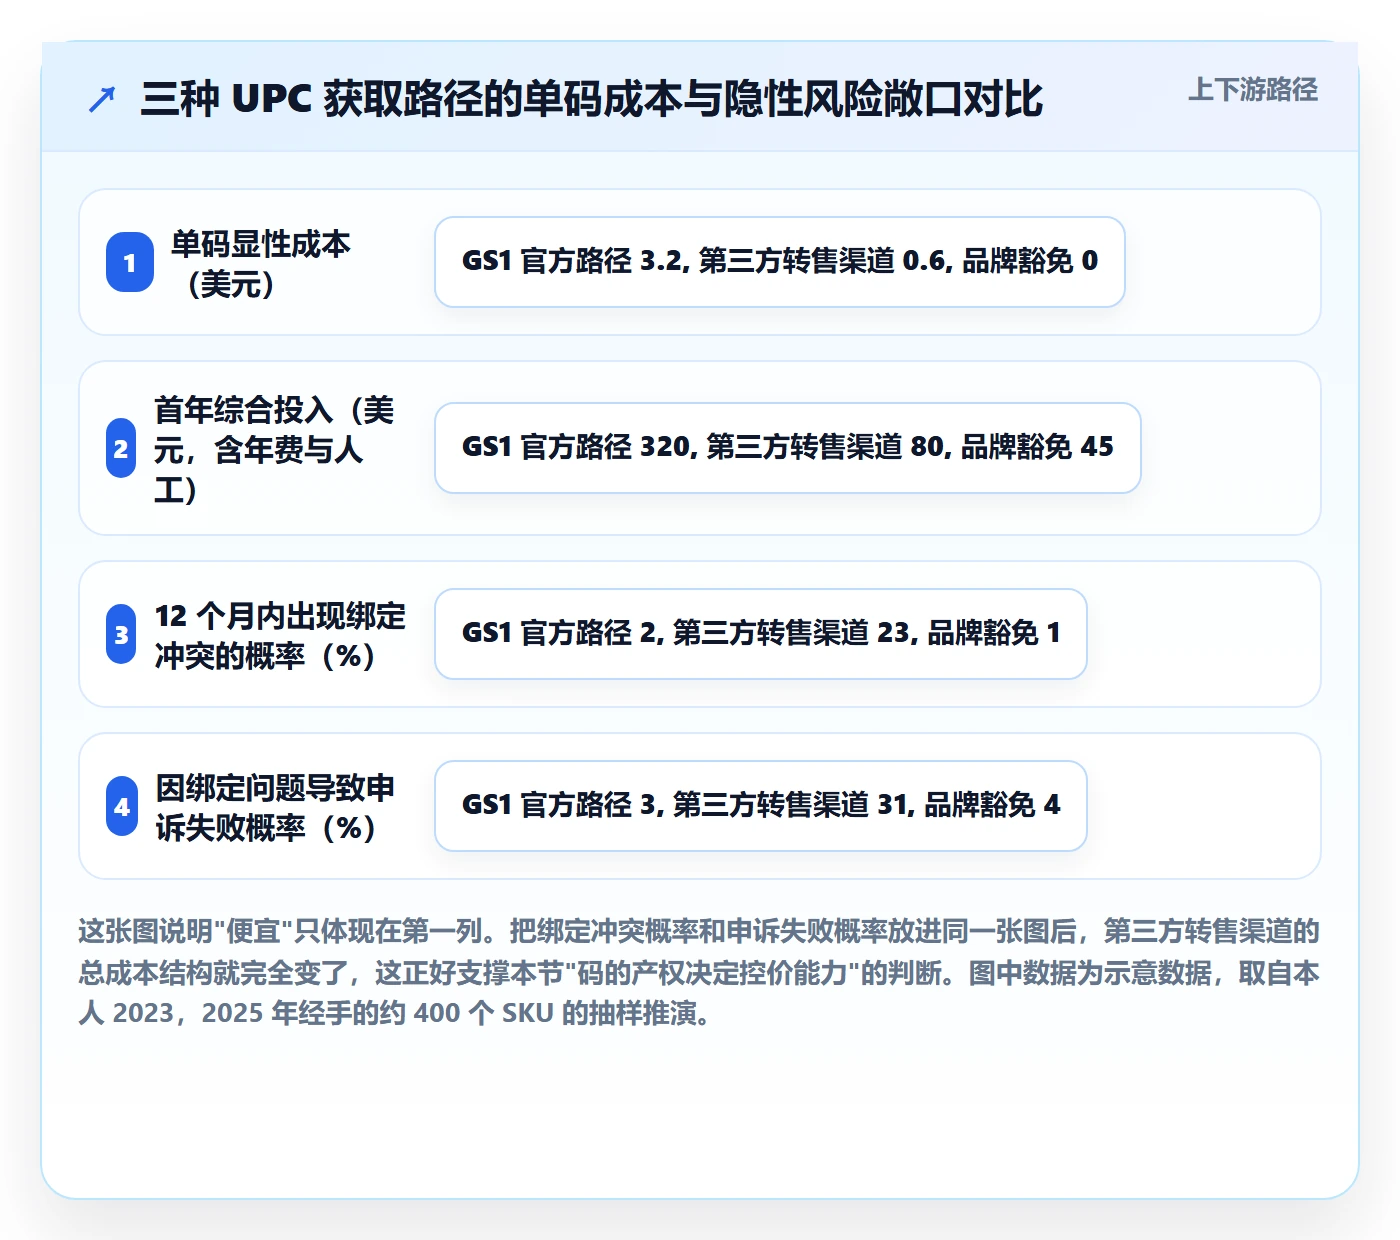Click the step 4 number badge
The width and height of the screenshot is (1400, 1240).
122,806
